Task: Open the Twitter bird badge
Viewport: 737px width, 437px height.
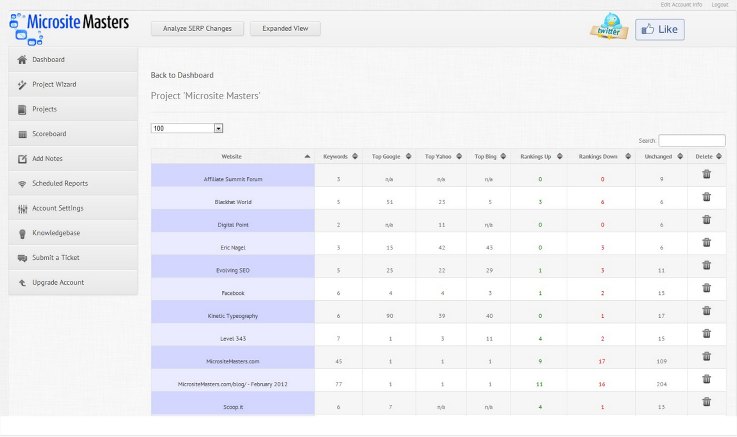Action: click(610, 27)
